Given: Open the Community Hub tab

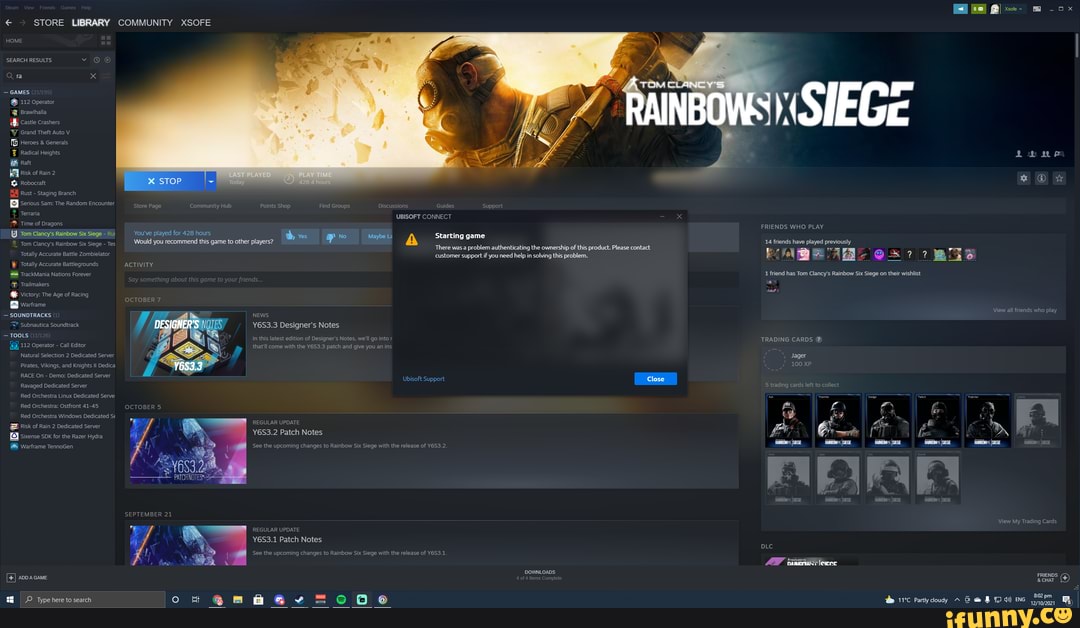Looking at the screenshot, I should tap(210, 206).
